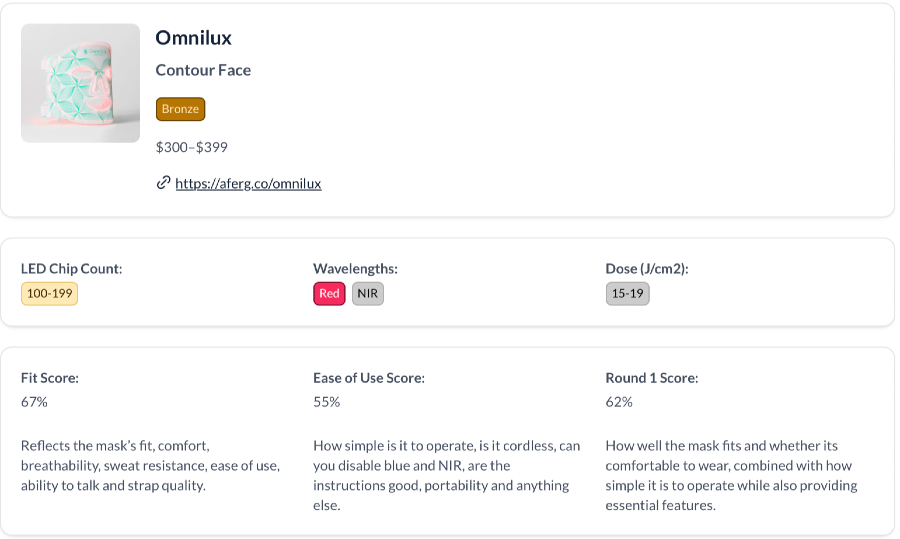Click the Ease of Use Score label
900x539 pixels.
368,378
